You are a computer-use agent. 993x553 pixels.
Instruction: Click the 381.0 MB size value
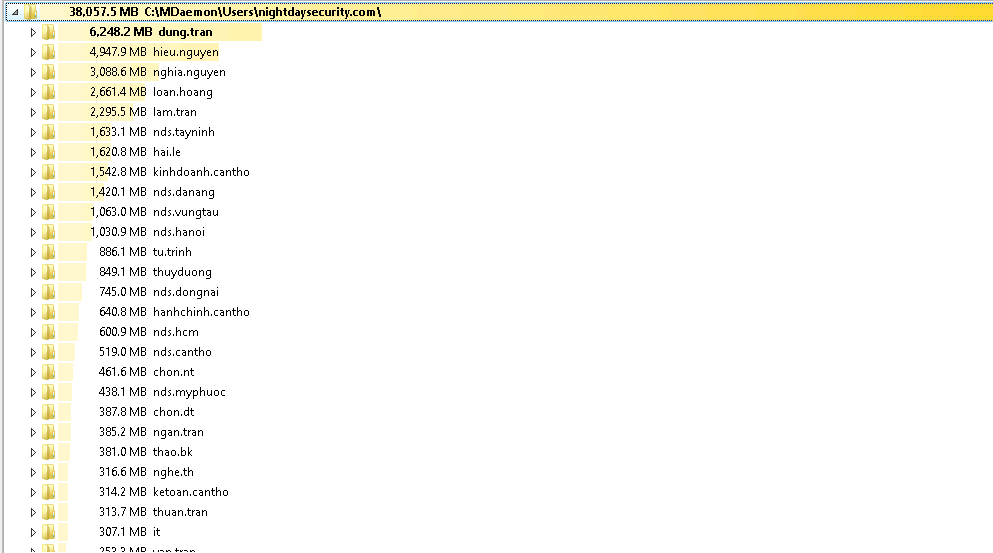123,452
